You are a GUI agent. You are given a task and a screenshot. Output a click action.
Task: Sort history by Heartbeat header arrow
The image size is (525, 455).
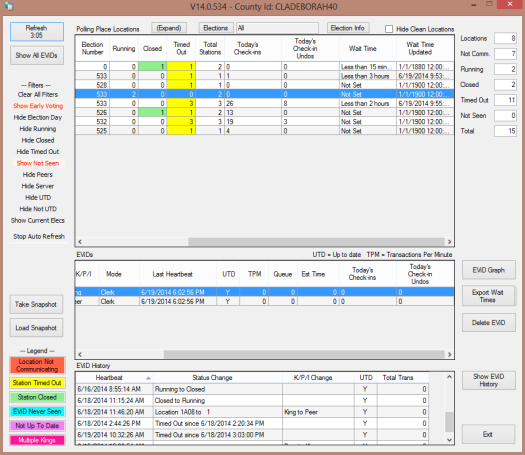pyautogui.click(x=148, y=378)
